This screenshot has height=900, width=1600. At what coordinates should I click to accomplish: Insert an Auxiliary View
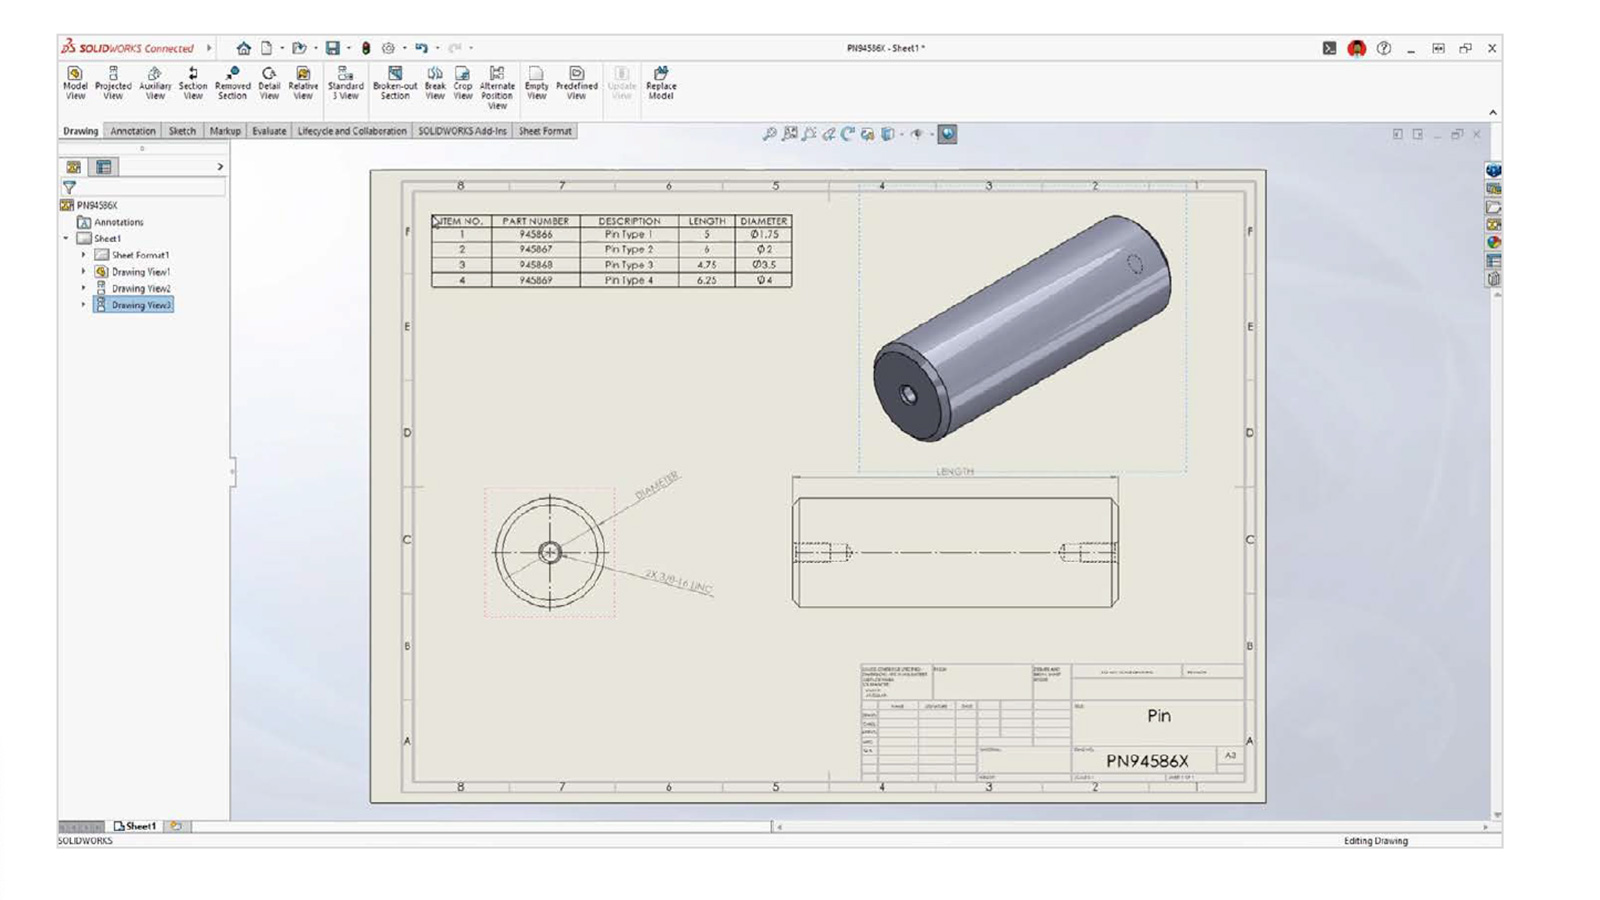pos(155,83)
